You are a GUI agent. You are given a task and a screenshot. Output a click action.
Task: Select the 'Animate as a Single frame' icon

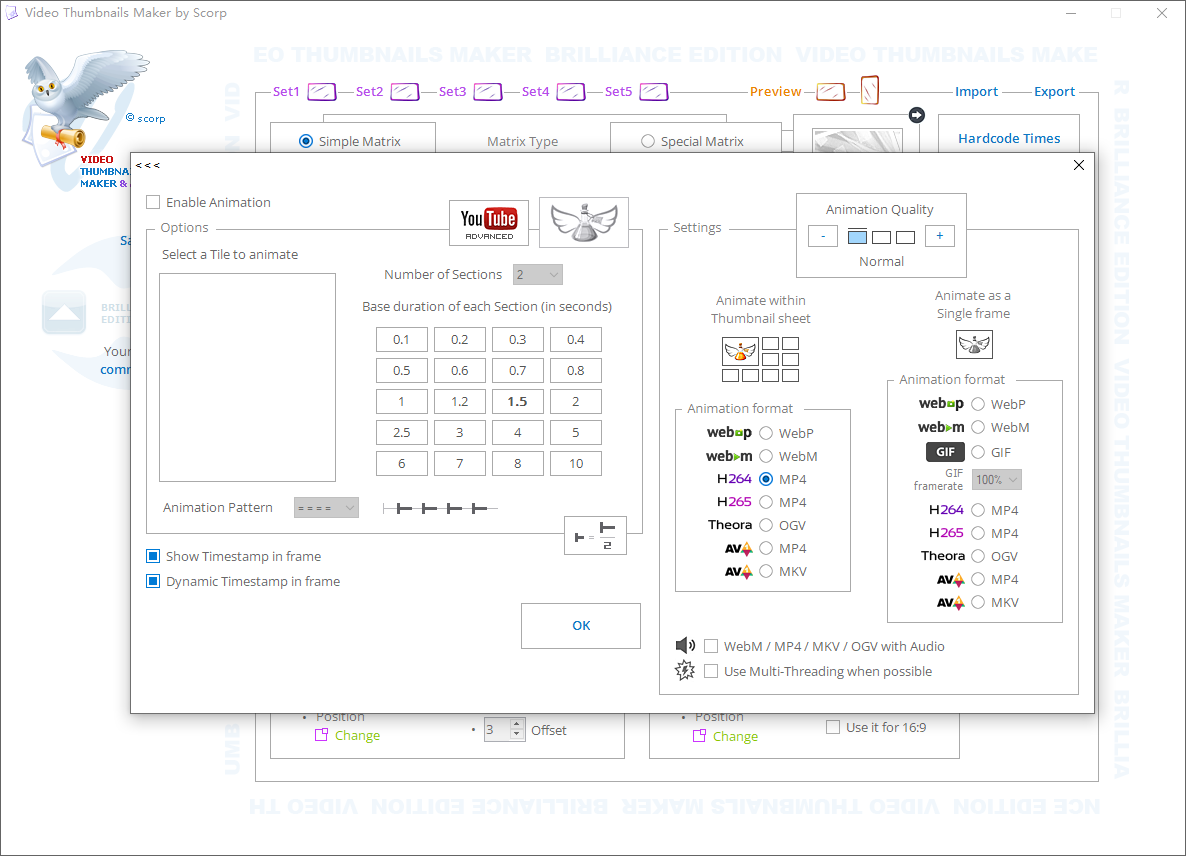click(x=973, y=344)
